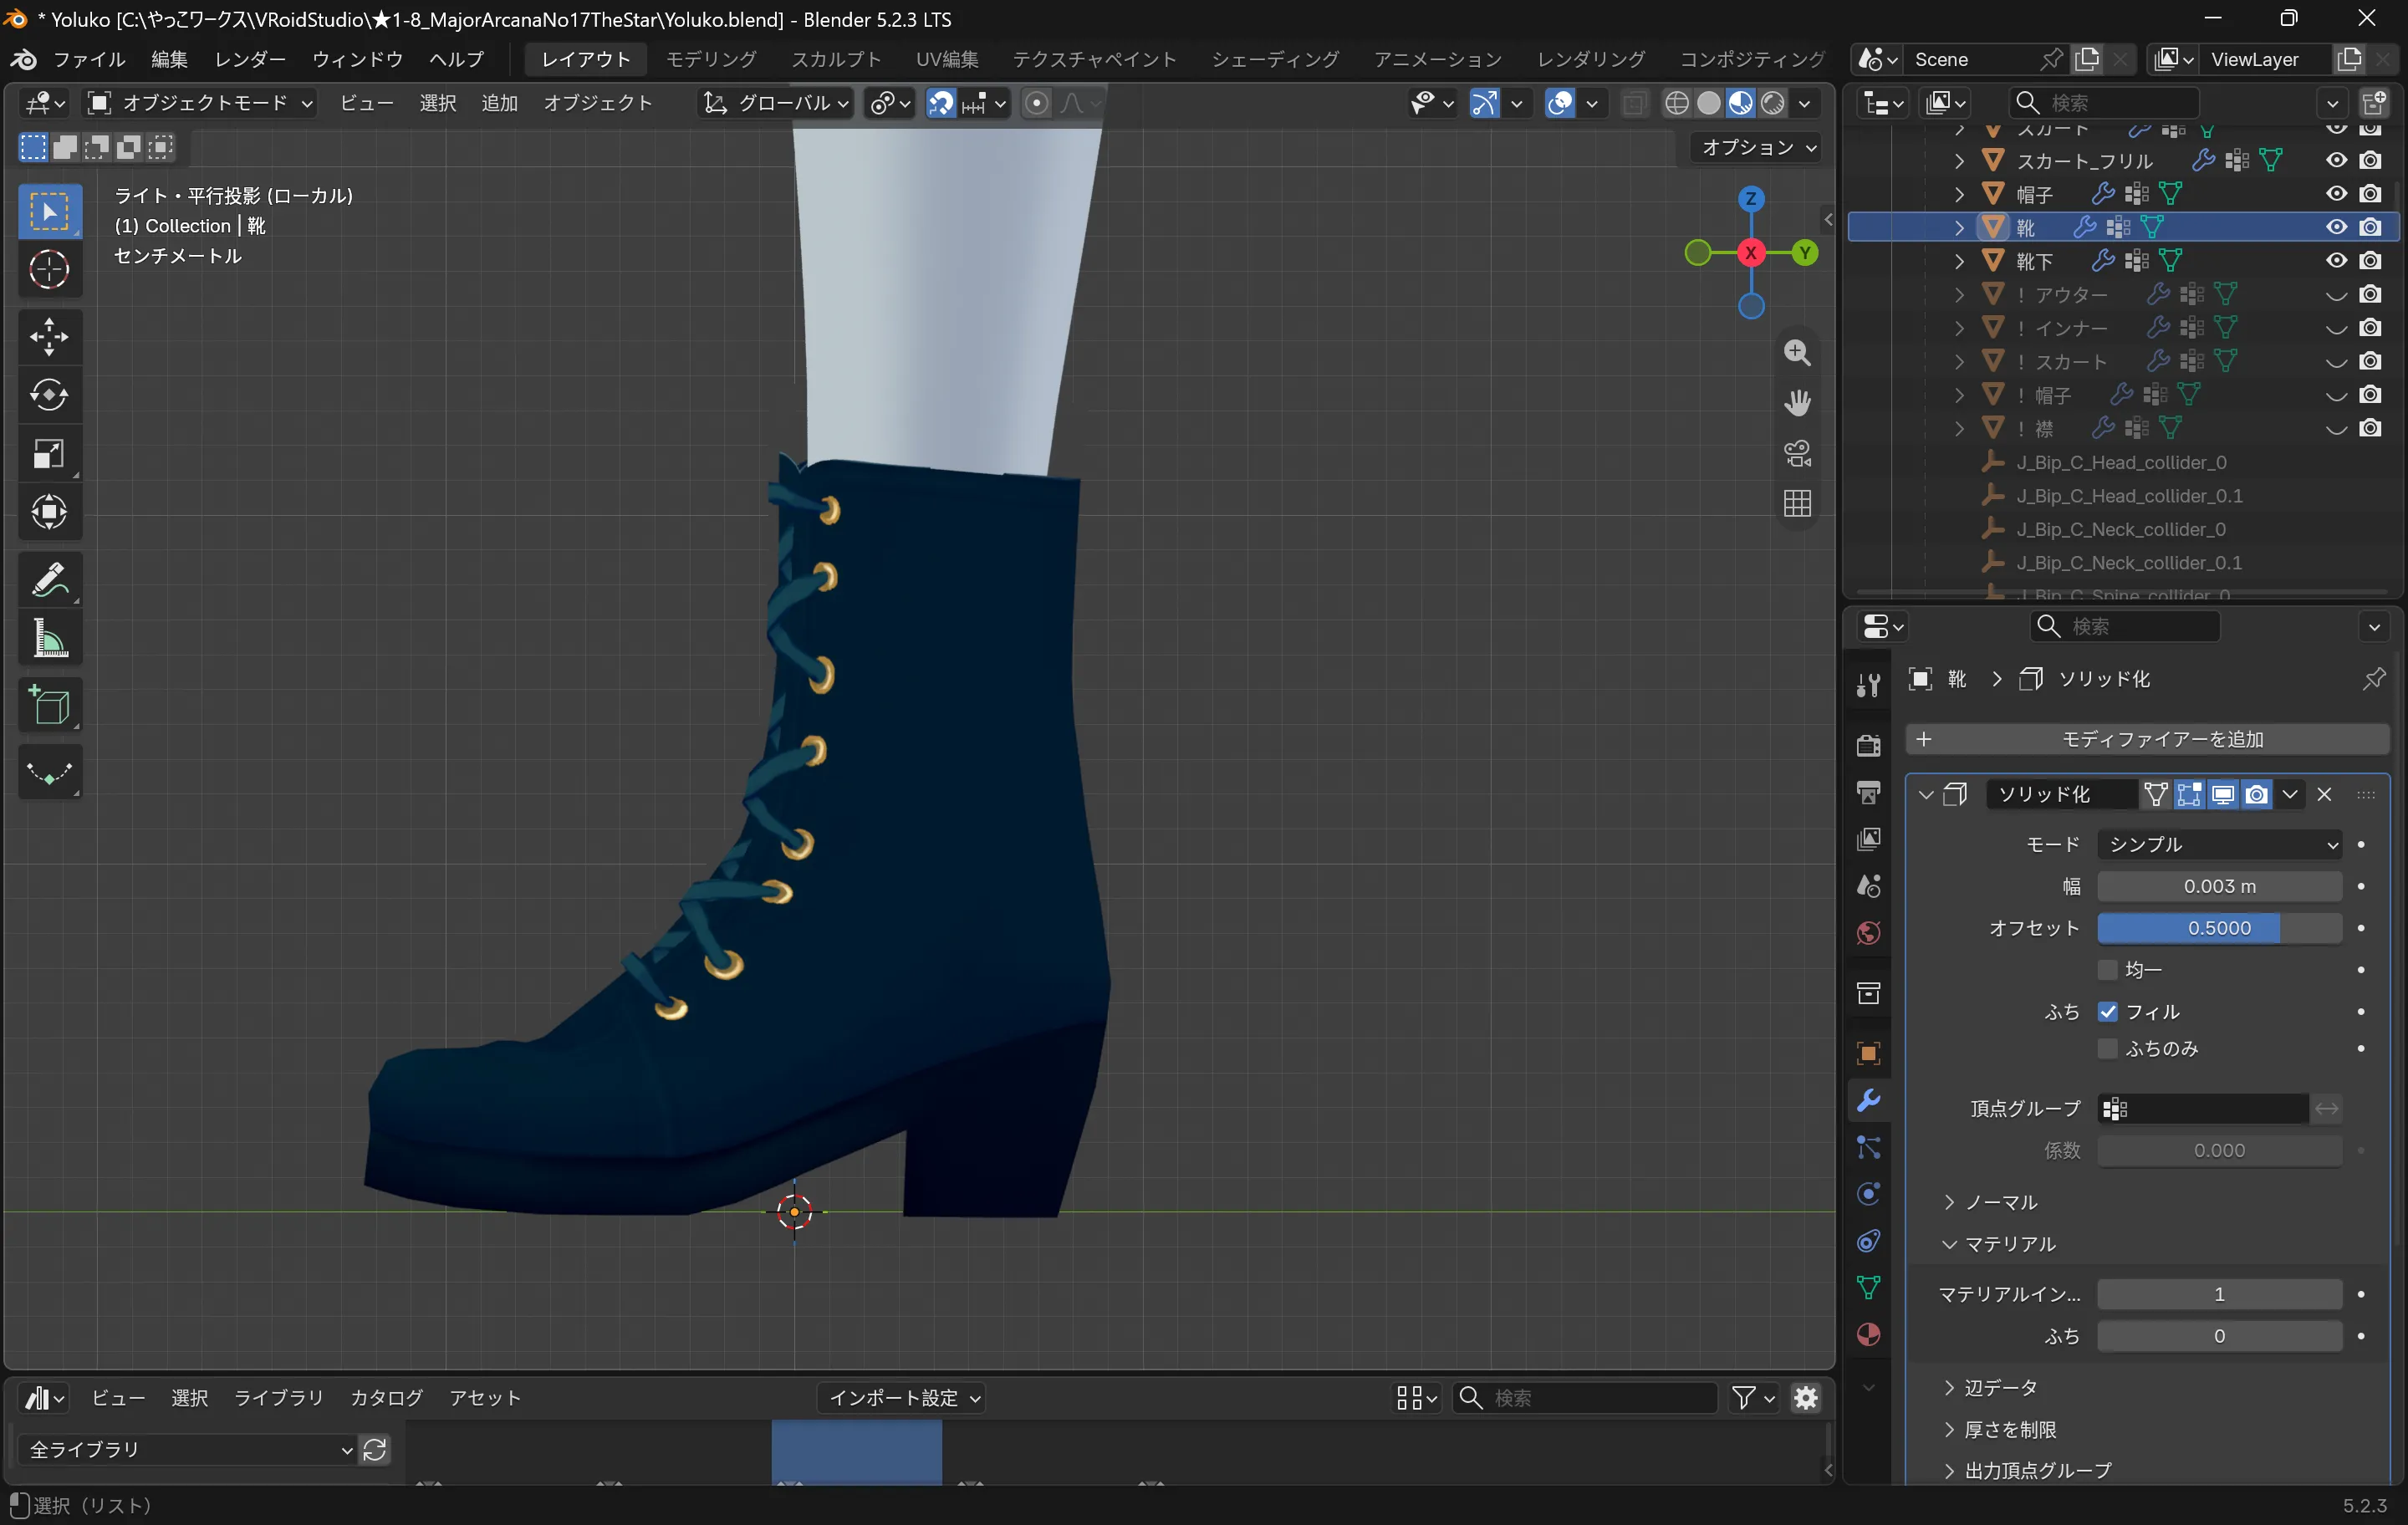Collapse the マテリアル section
The height and width of the screenshot is (1525, 2408).
pos(1999,1244)
